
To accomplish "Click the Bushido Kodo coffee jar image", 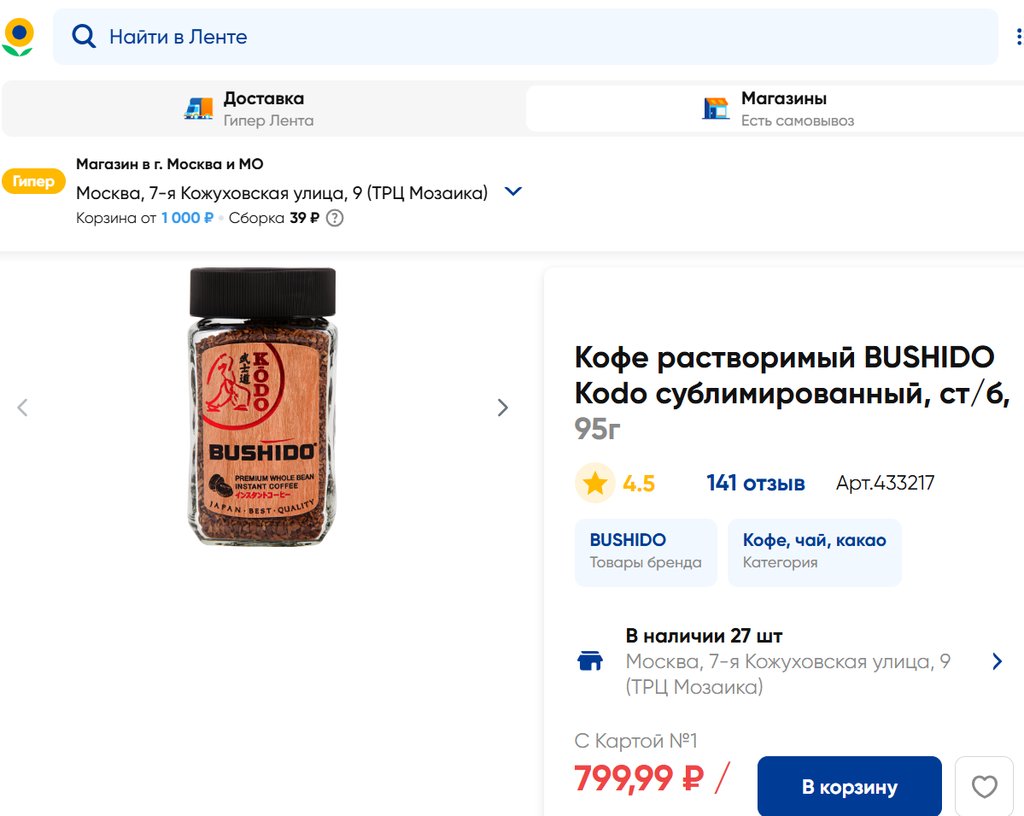I will click(x=263, y=406).
